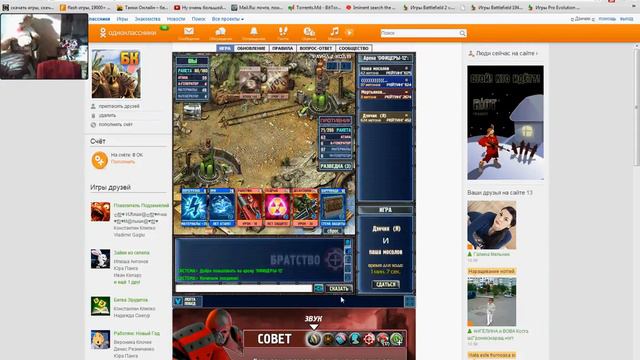
Task: Switch to the ПРАВИЛА tab
Action: [282, 48]
